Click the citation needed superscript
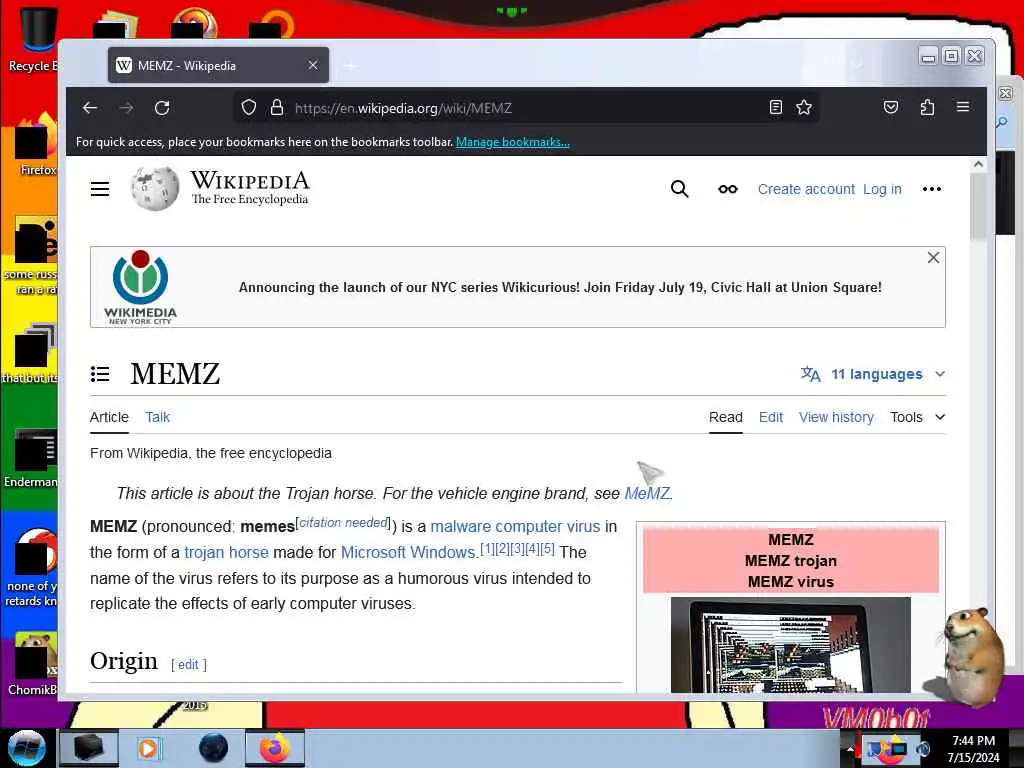This screenshot has height=768, width=1024. (x=344, y=522)
